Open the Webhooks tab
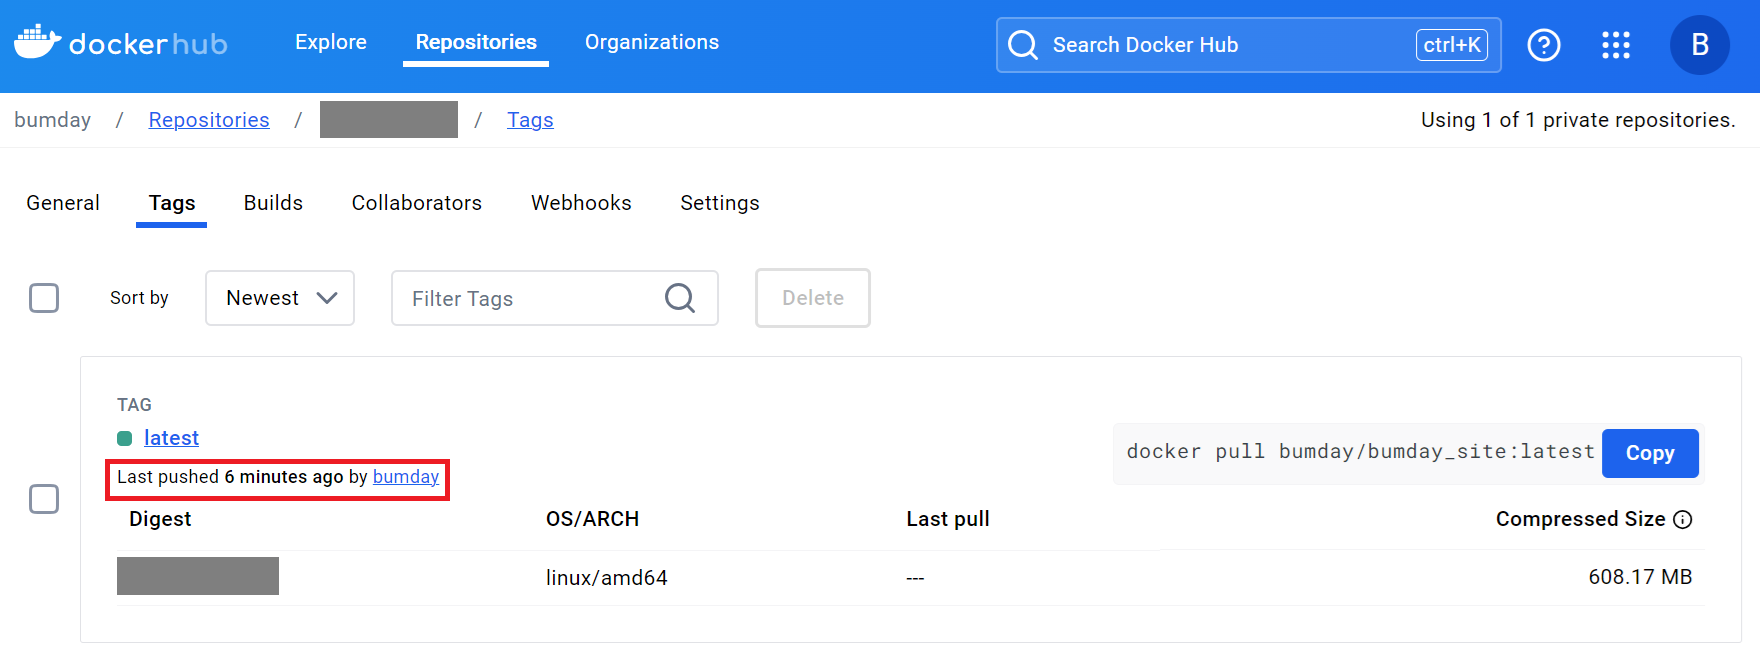The height and width of the screenshot is (652, 1760). click(581, 203)
